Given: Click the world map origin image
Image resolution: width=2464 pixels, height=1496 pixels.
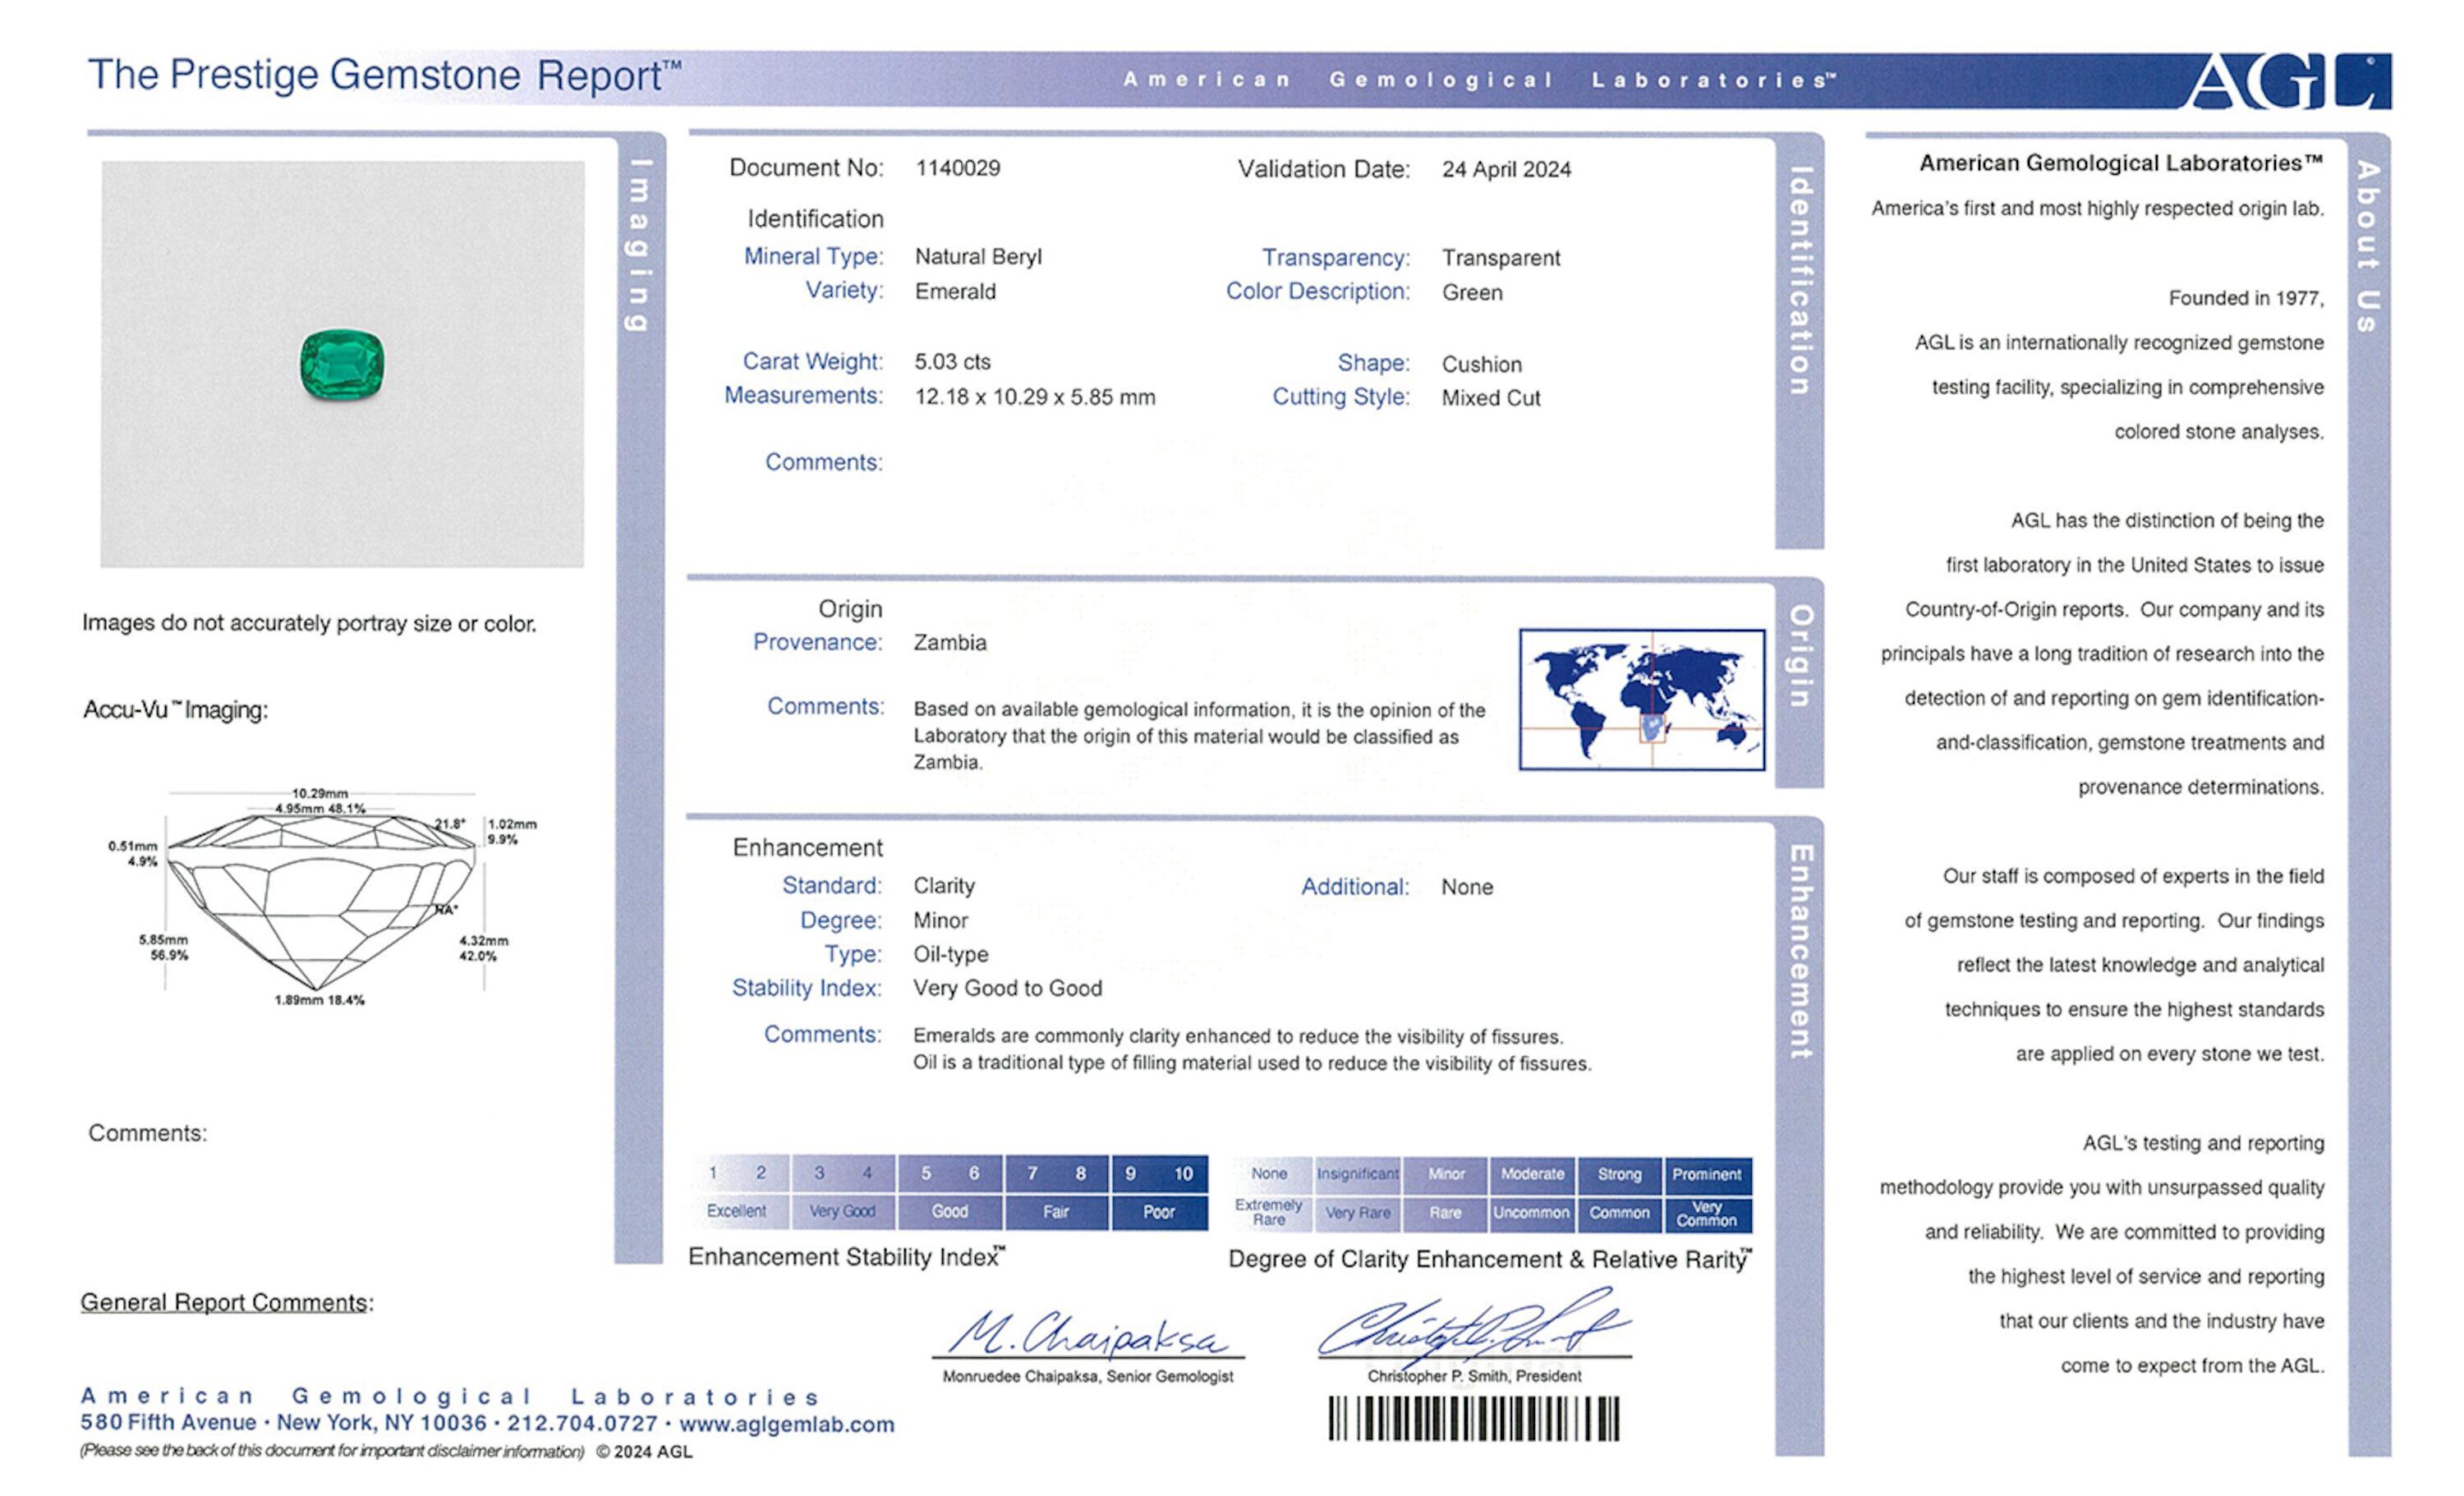Looking at the screenshot, I should coord(1641,699).
